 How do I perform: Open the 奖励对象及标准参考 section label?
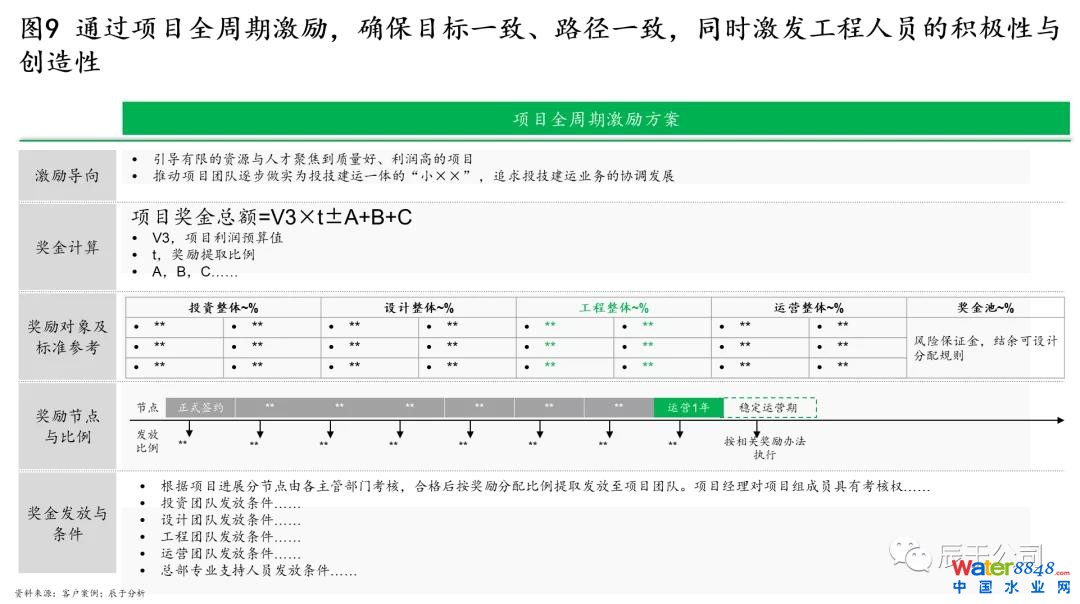pos(68,337)
